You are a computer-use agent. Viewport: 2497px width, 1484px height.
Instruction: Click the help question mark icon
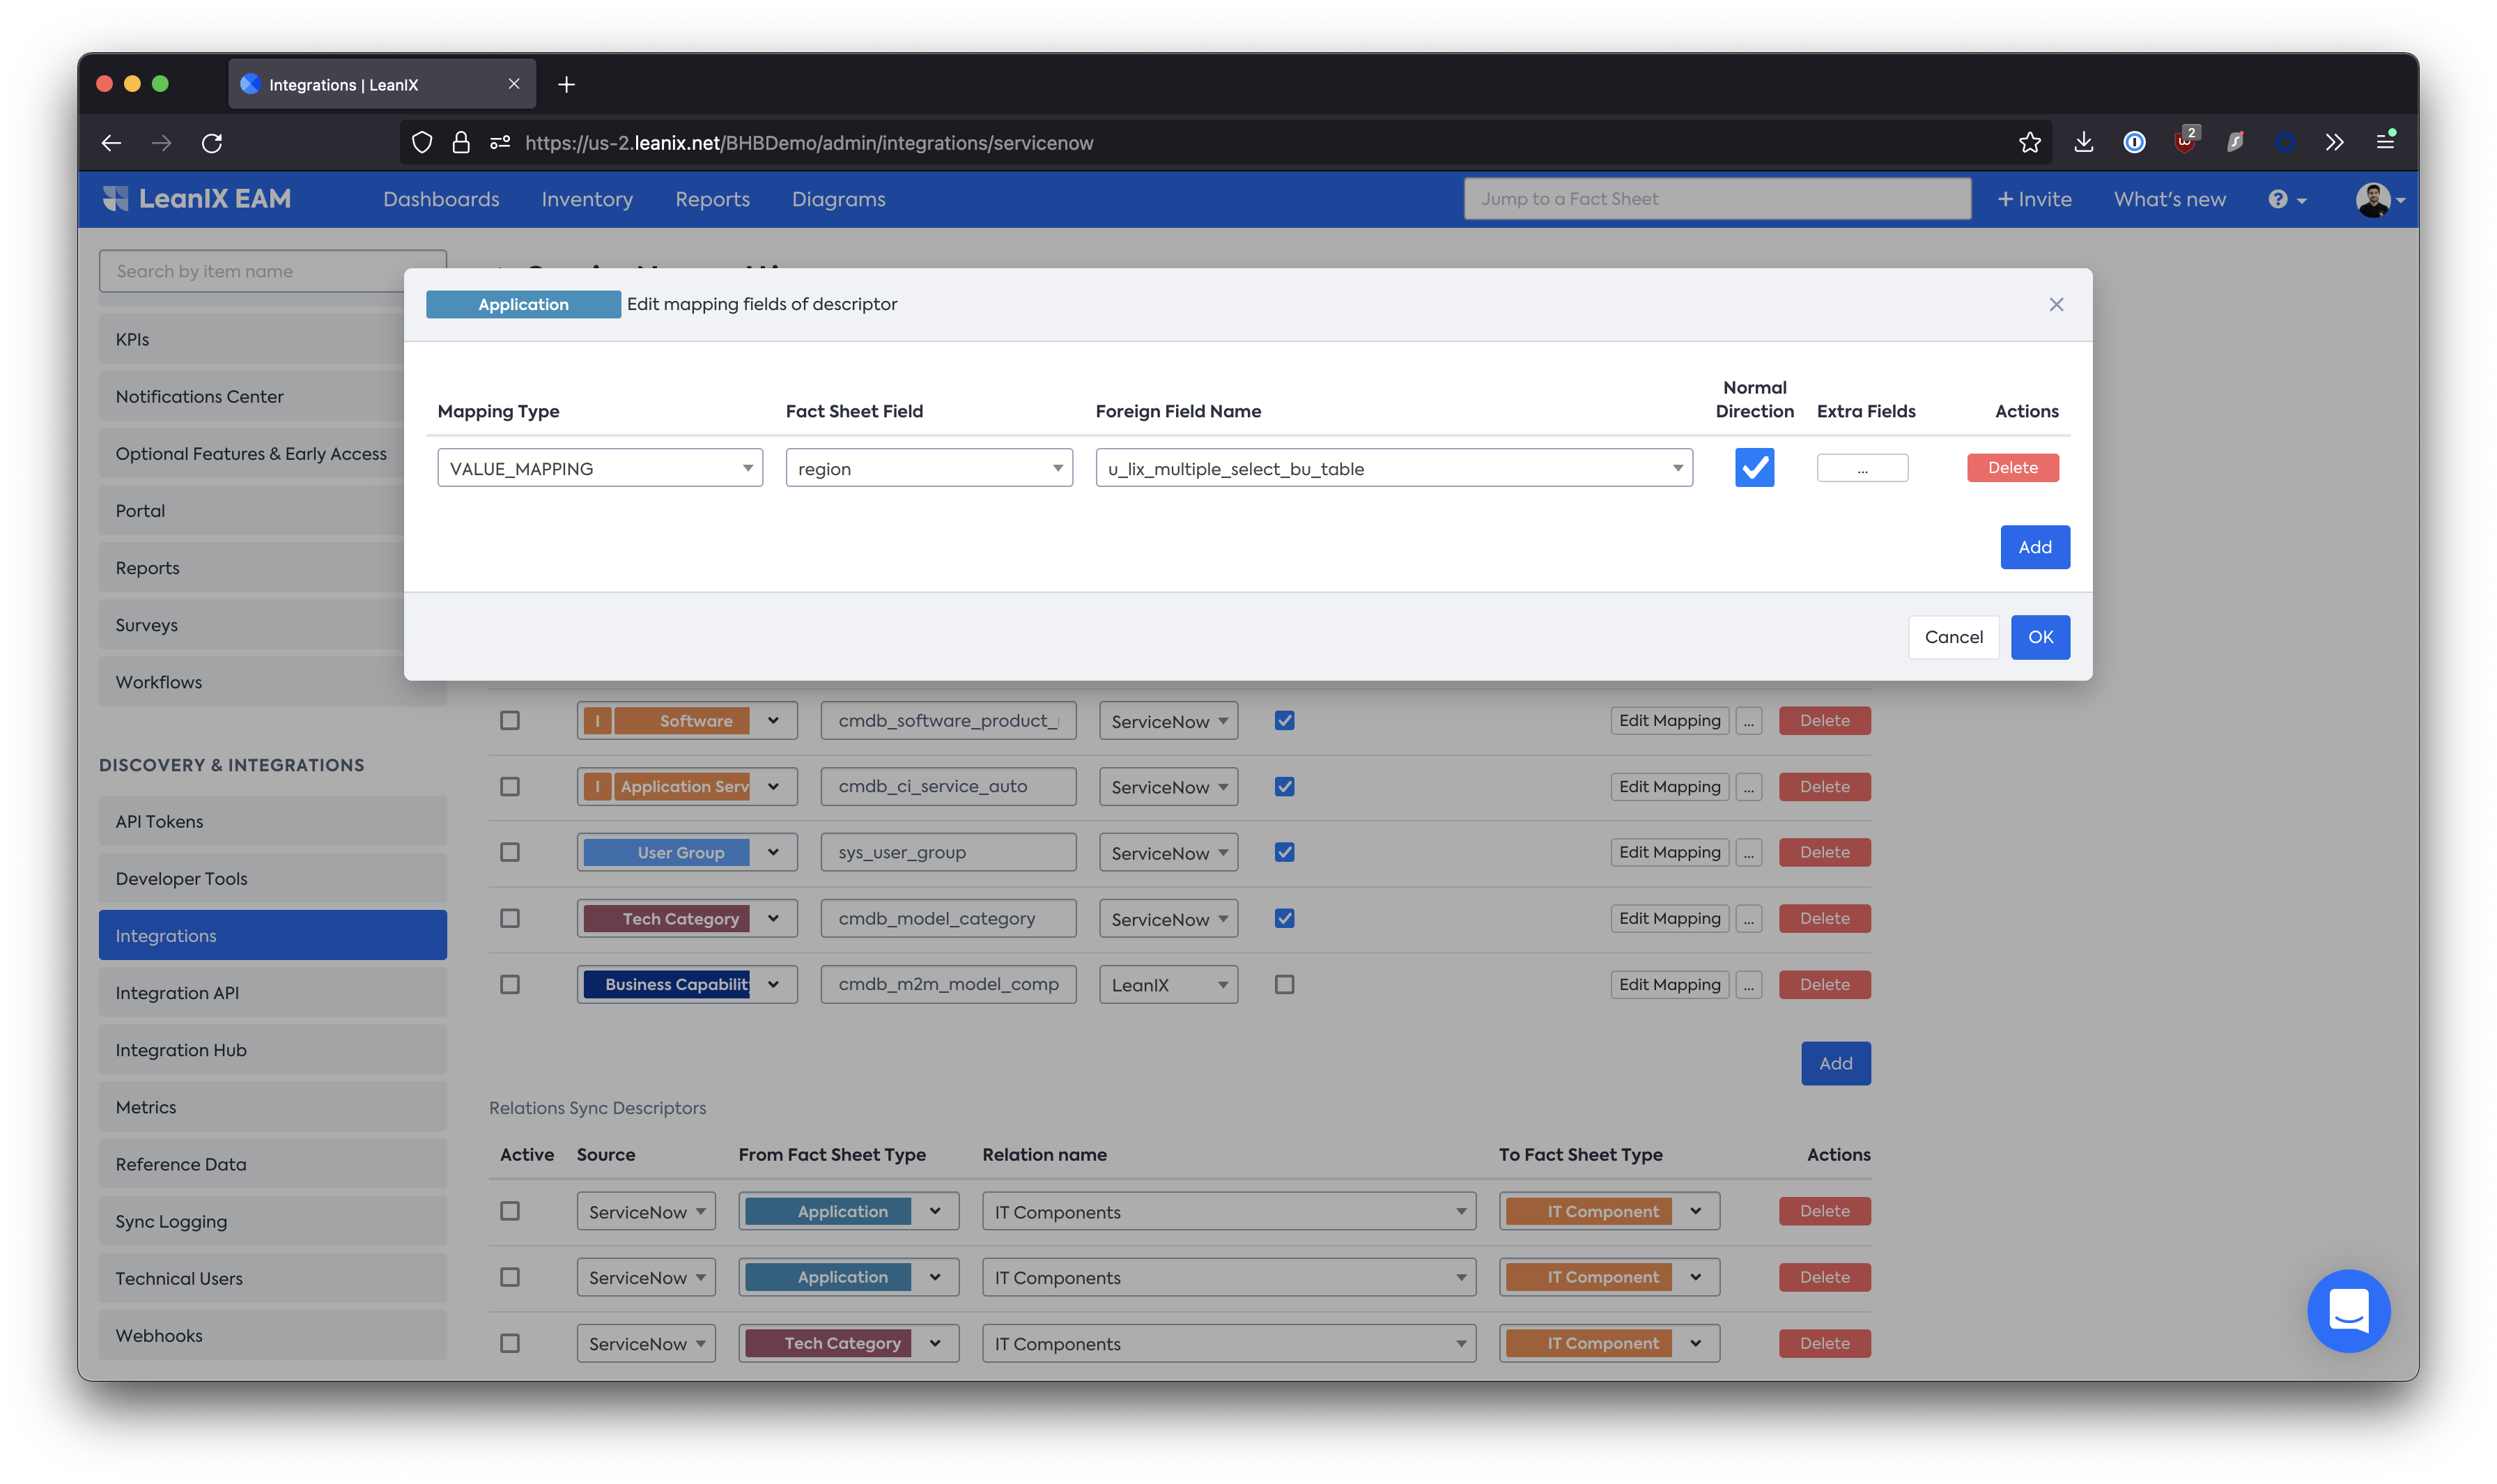(x=2277, y=199)
